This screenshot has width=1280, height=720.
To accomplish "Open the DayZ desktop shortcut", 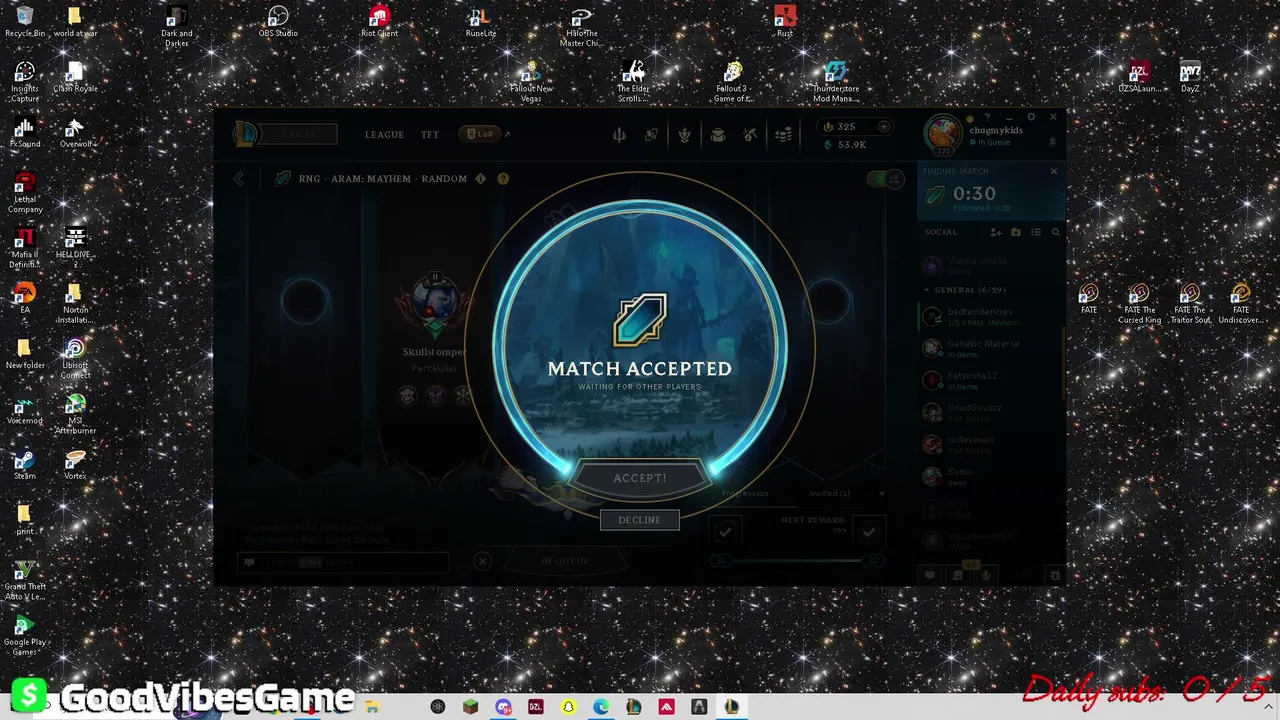I will point(1190,76).
